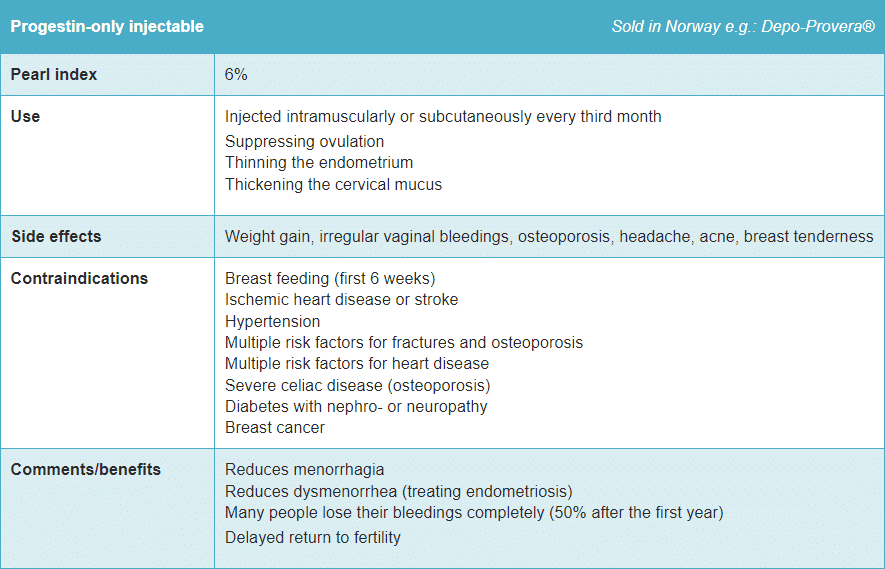
Task: Click 'Delayed return to fertility' comment
Action: (x=313, y=538)
